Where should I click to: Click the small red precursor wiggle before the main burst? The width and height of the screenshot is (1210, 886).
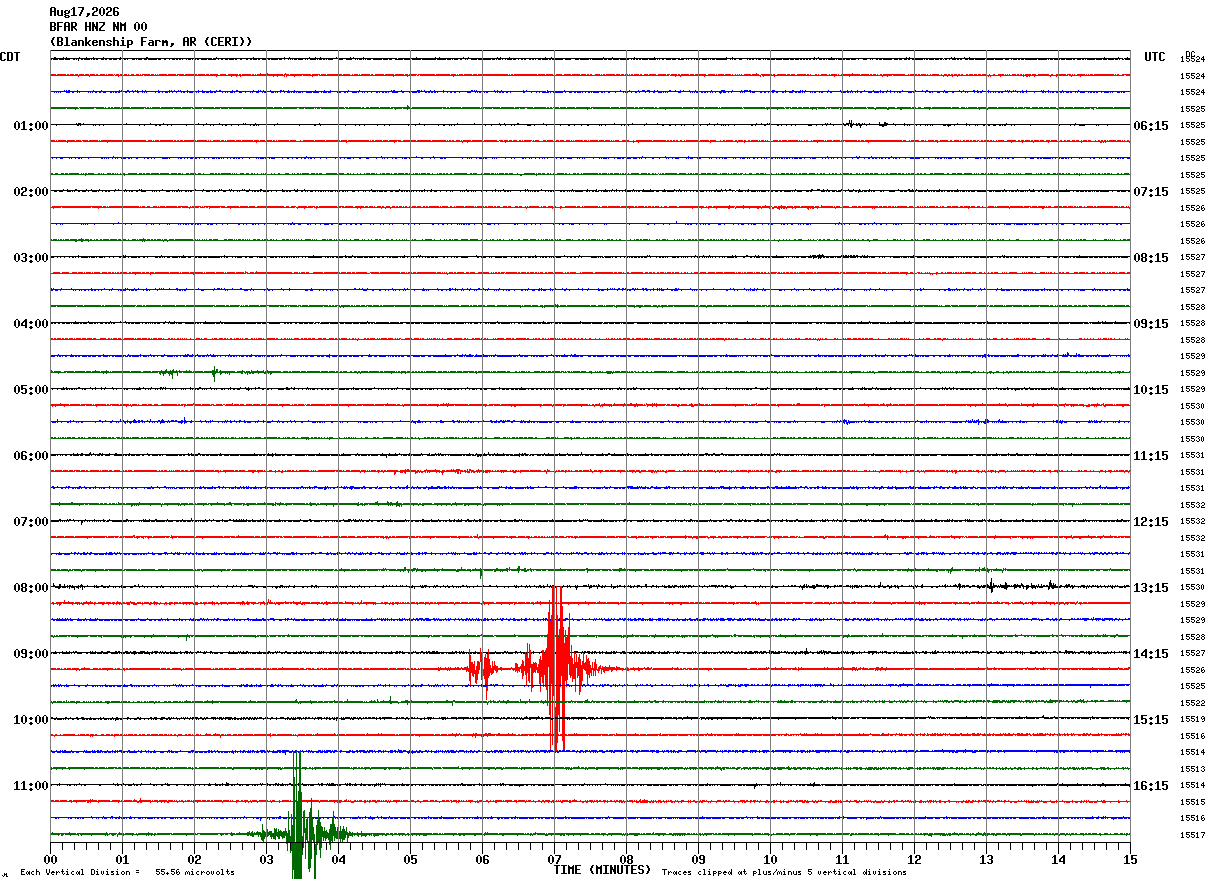point(483,668)
